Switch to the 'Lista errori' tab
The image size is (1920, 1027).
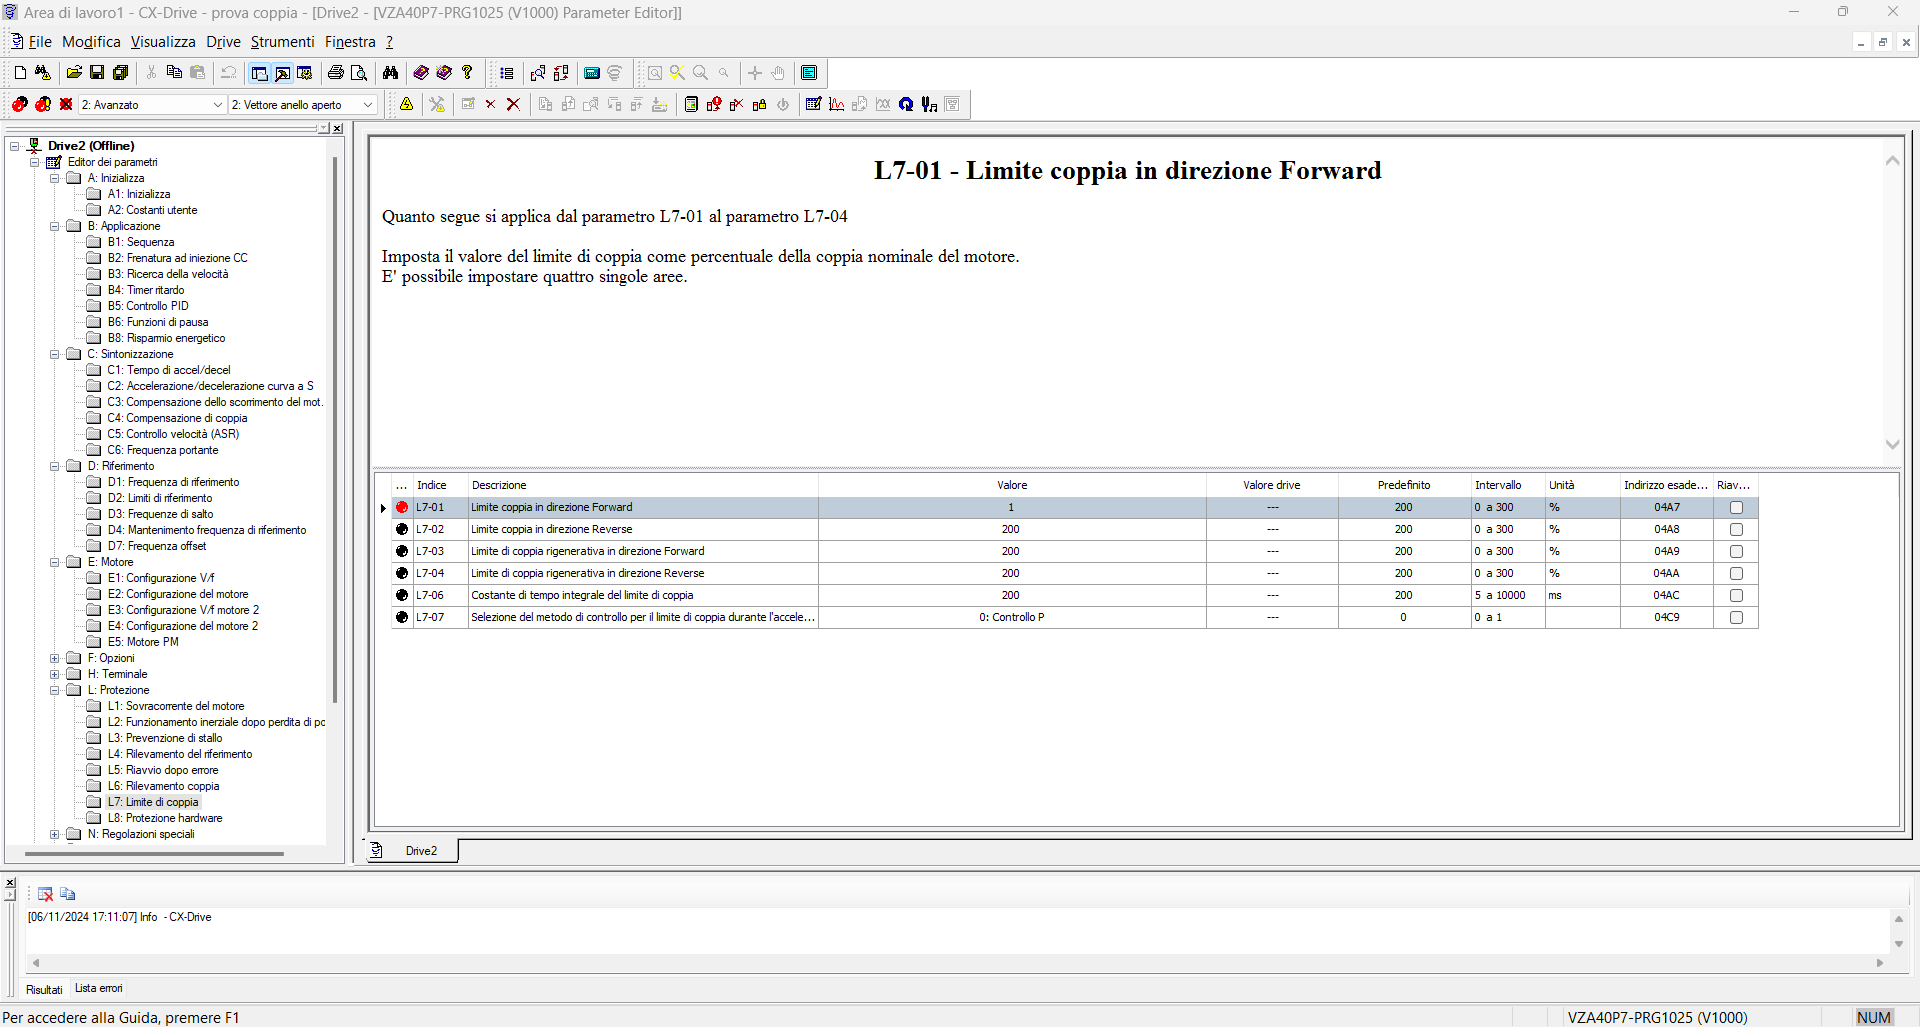pyautogui.click(x=99, y=988)
